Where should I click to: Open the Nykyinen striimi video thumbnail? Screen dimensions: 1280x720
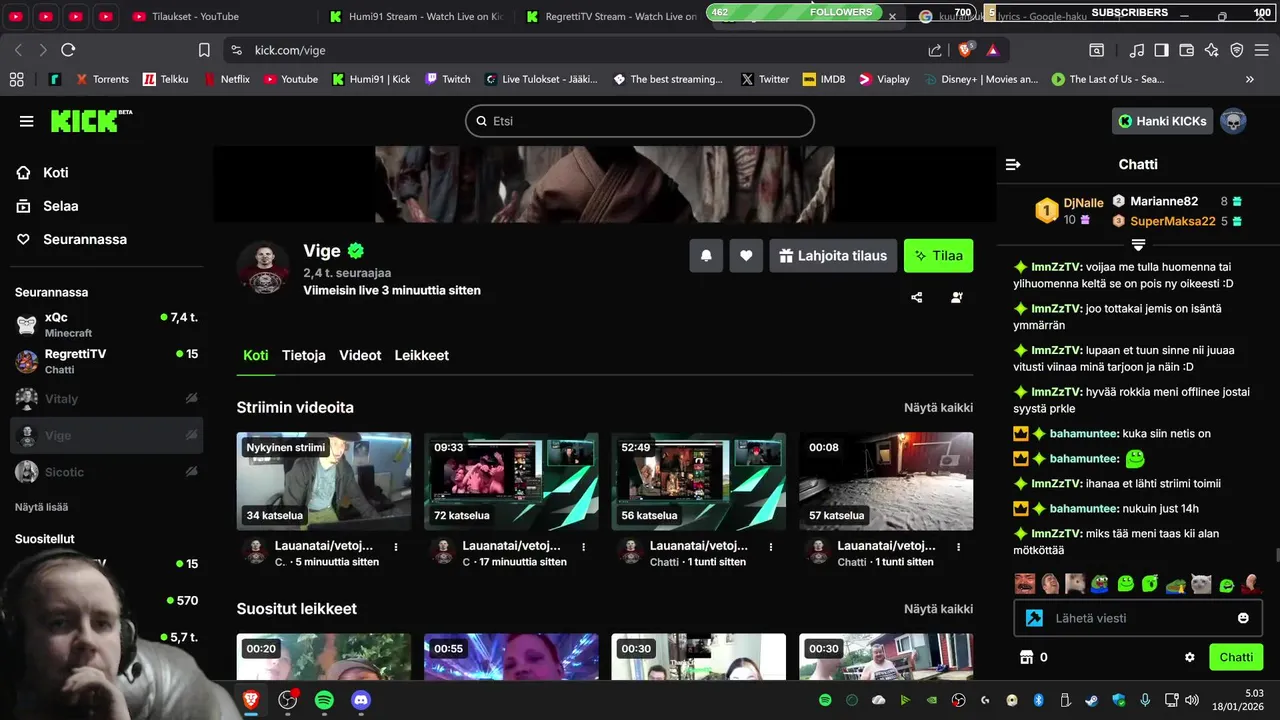pyautogui.click(x=324, y=481)
